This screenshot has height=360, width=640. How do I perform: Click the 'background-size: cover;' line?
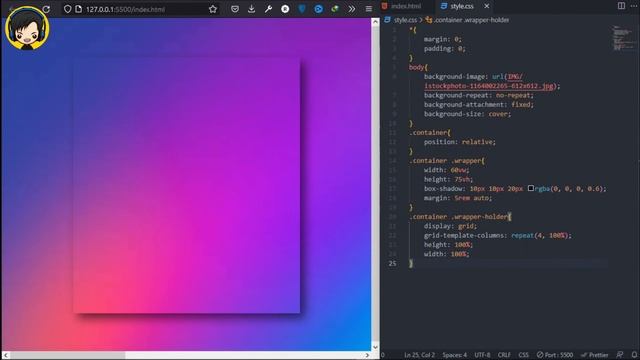point(467,114)
